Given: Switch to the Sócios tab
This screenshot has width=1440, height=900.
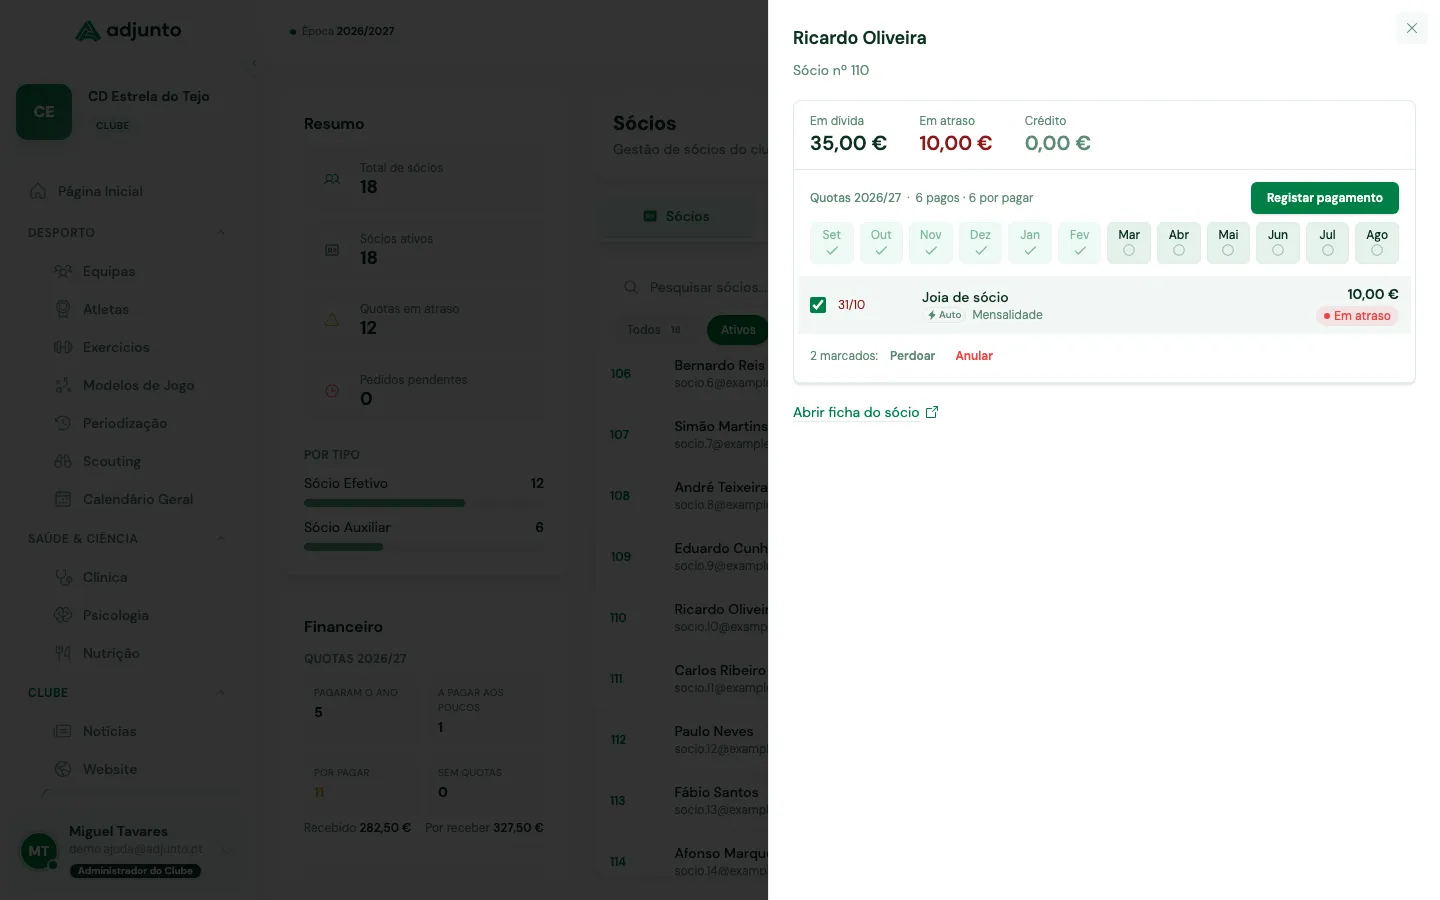Looking at the screenshot, I should click(x=677, y=216).
